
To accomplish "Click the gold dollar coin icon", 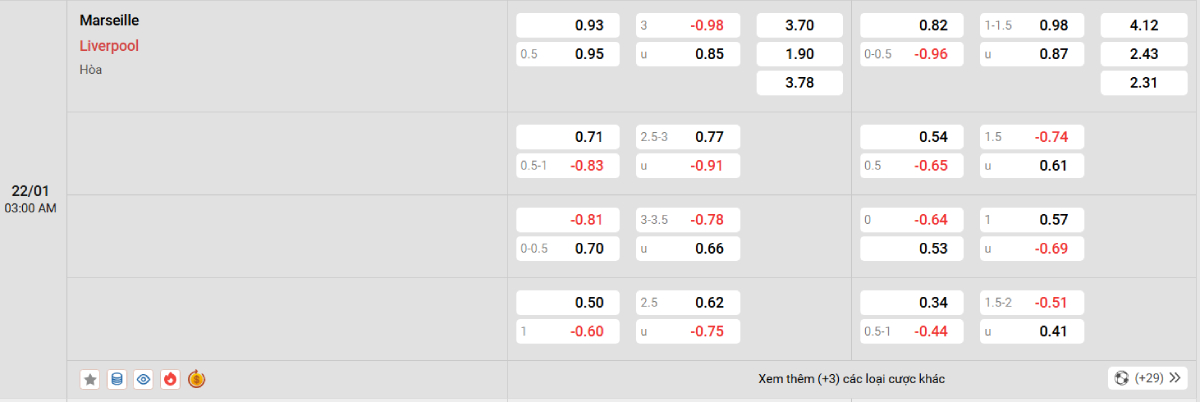I will tap(197, 379).
